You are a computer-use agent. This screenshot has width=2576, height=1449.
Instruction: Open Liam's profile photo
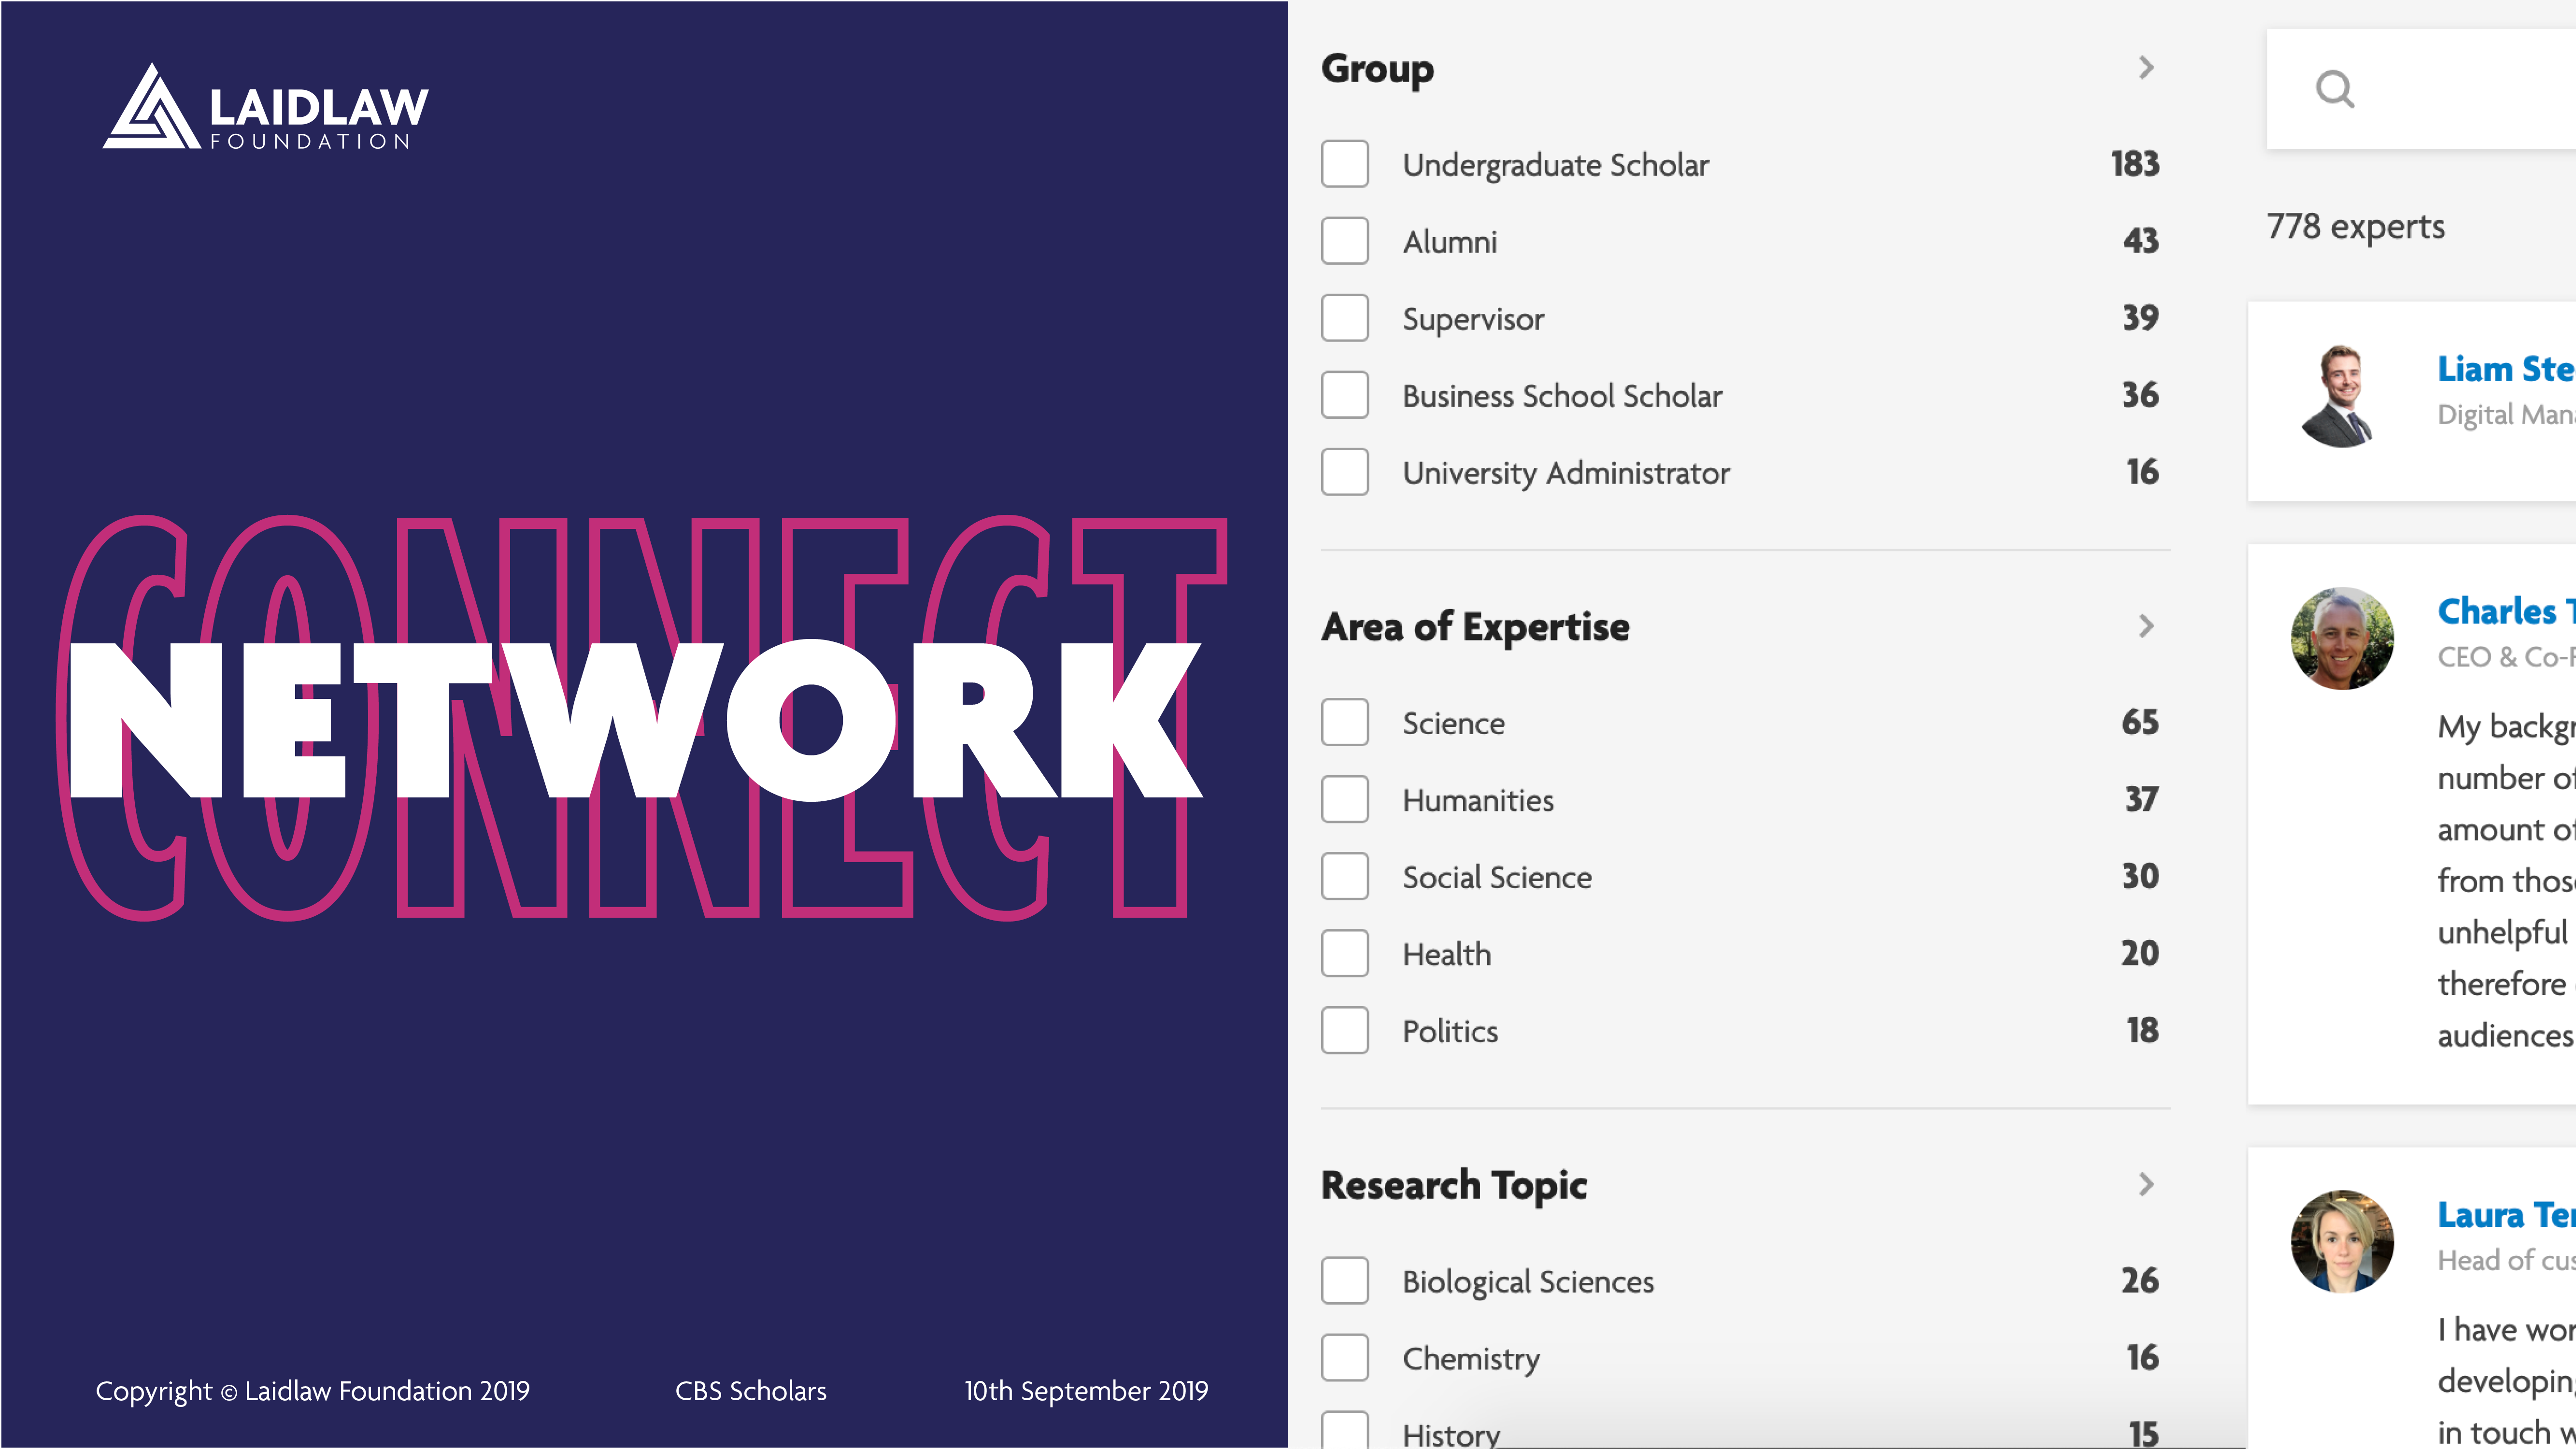click(x=2340, y=396)
